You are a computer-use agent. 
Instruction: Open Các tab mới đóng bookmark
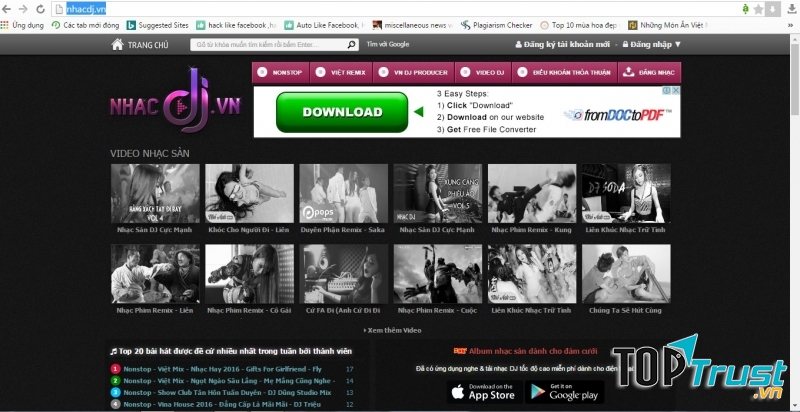85,25
